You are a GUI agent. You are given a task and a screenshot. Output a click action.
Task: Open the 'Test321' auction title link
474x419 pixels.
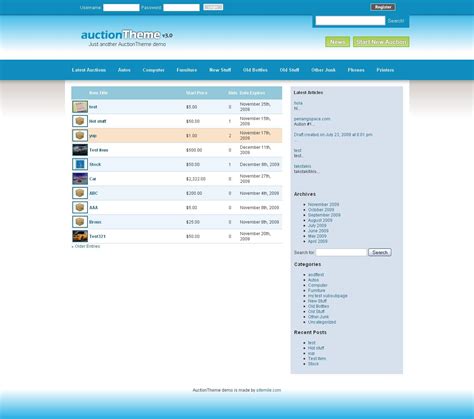click(97, 236)
